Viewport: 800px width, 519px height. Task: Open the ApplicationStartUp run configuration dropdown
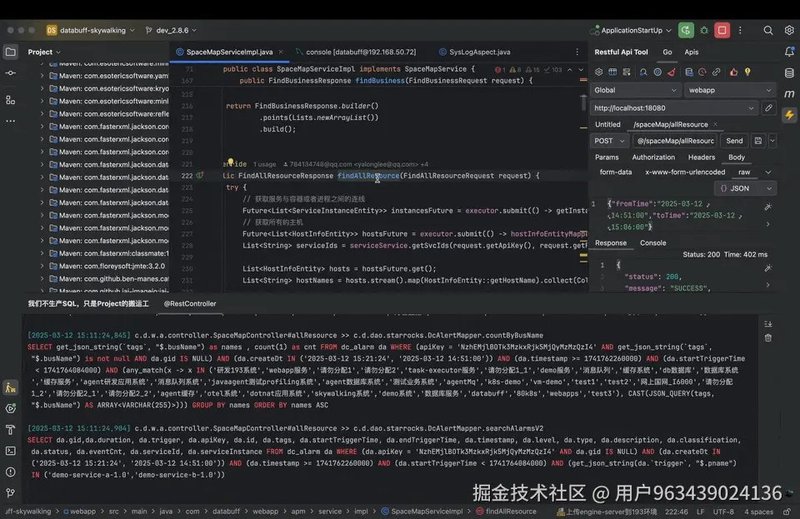(631, 31)
